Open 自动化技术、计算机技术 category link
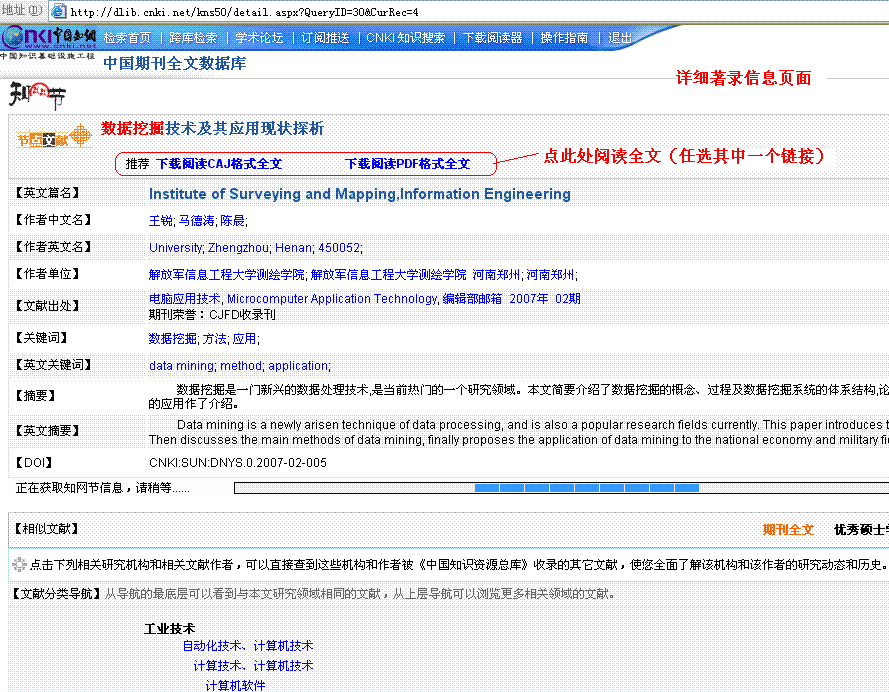The image size is (889, 692). (248, 646)
